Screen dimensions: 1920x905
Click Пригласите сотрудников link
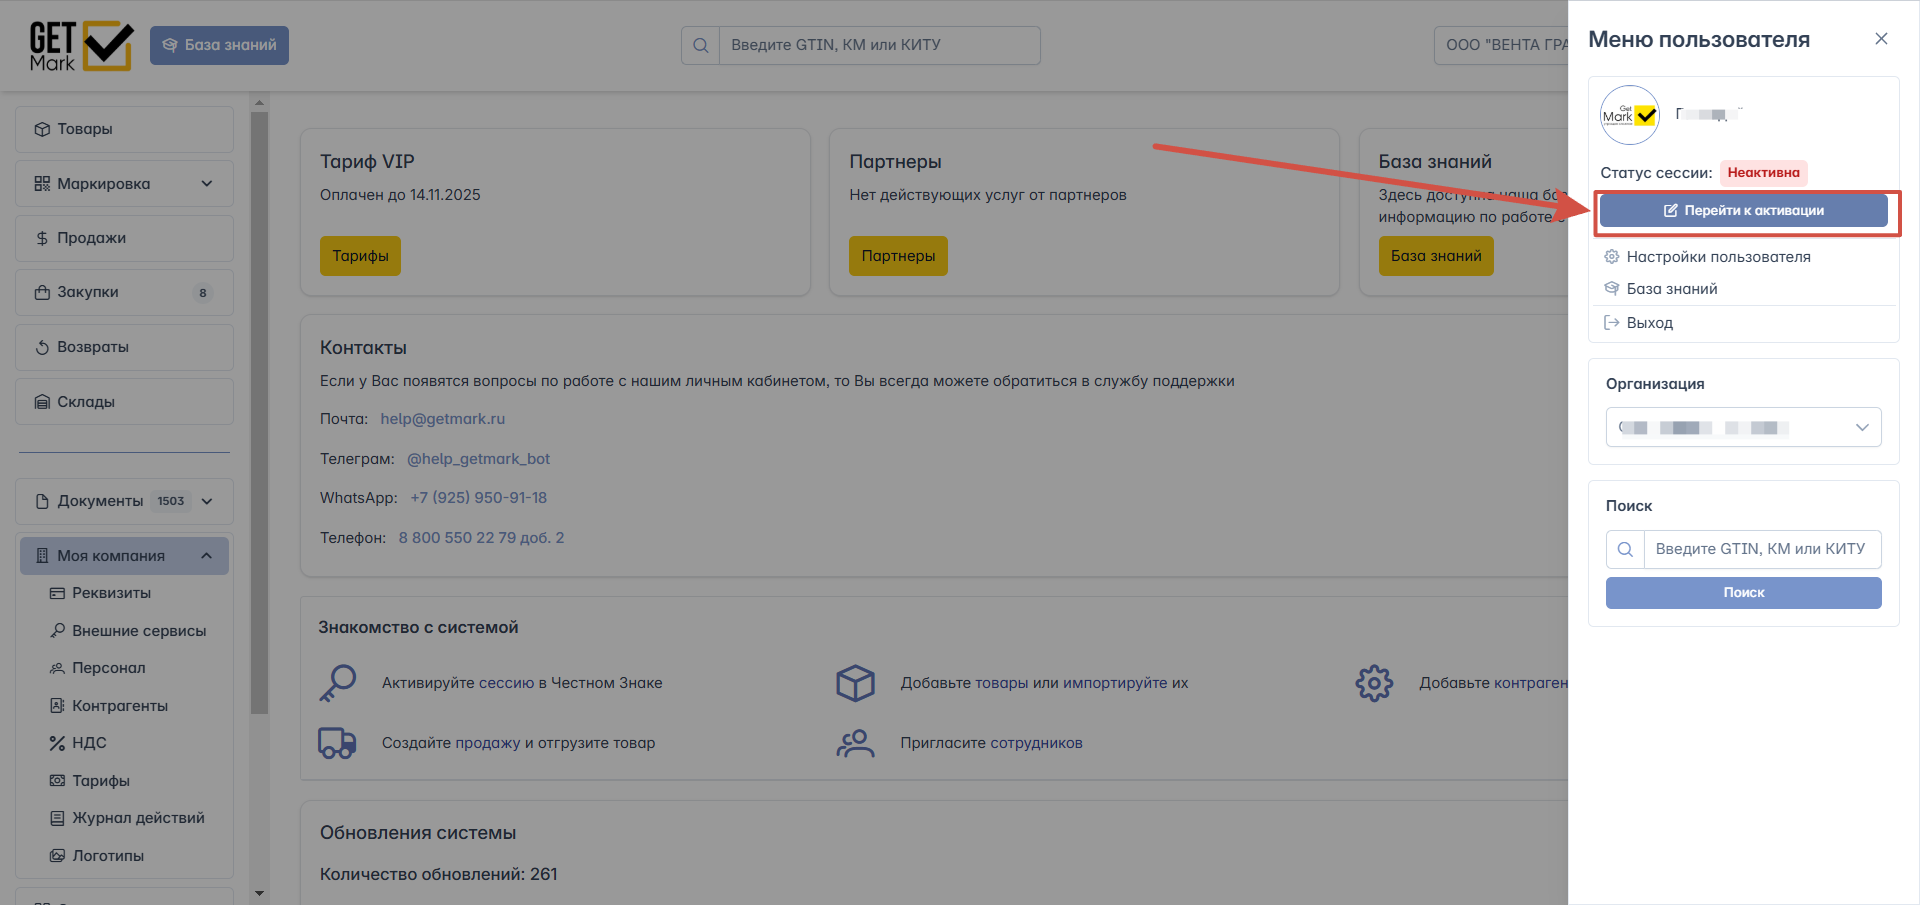click(1036, 743)
